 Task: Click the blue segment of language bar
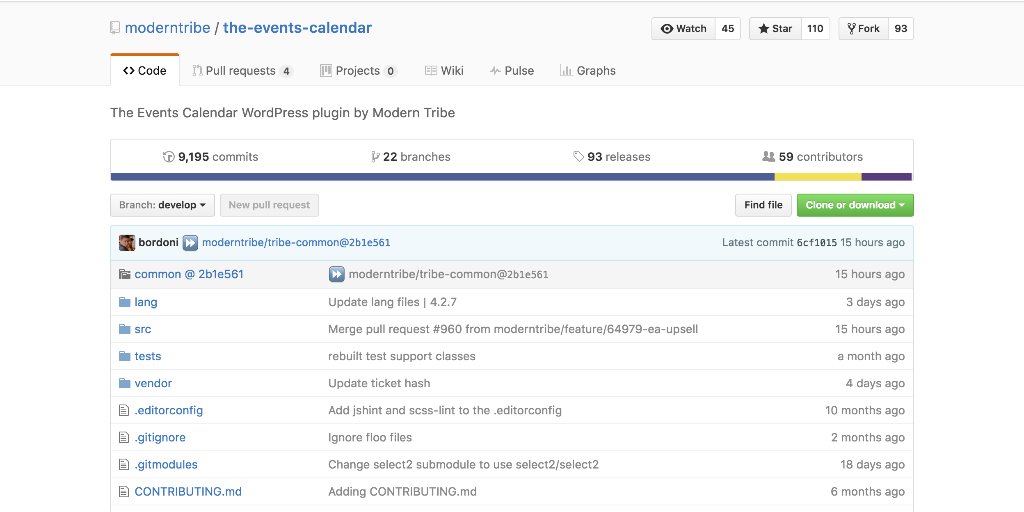coord(443,177)
